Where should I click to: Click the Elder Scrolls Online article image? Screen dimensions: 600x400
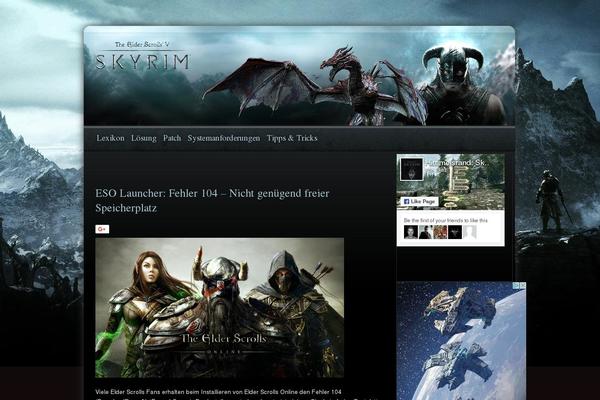(x=219, y=308)
